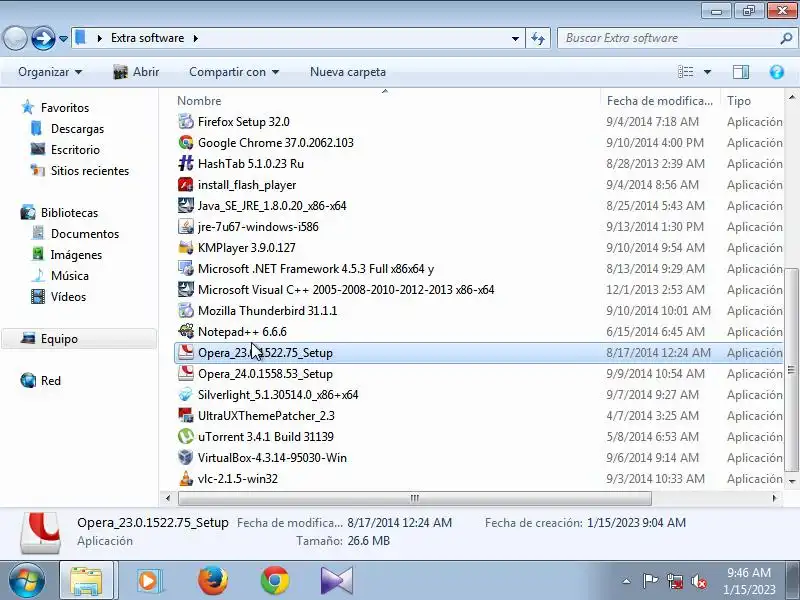Viewport: 800px width, 600px height.
Task: Click the Opera_24.0.1558.53_Setup icon
Action: tap(186, 373)
